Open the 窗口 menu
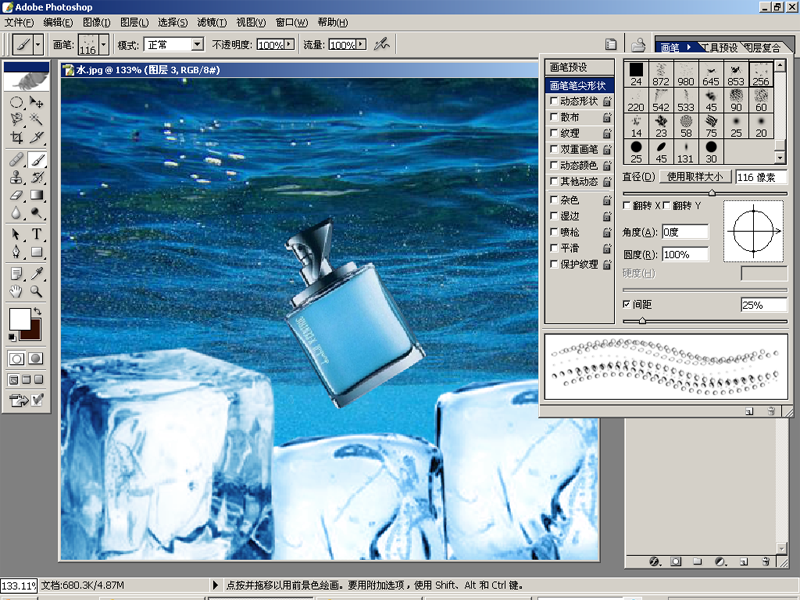The height and width of the screenshot is (600, 800). pyautogui.click(x=291, y=22)
